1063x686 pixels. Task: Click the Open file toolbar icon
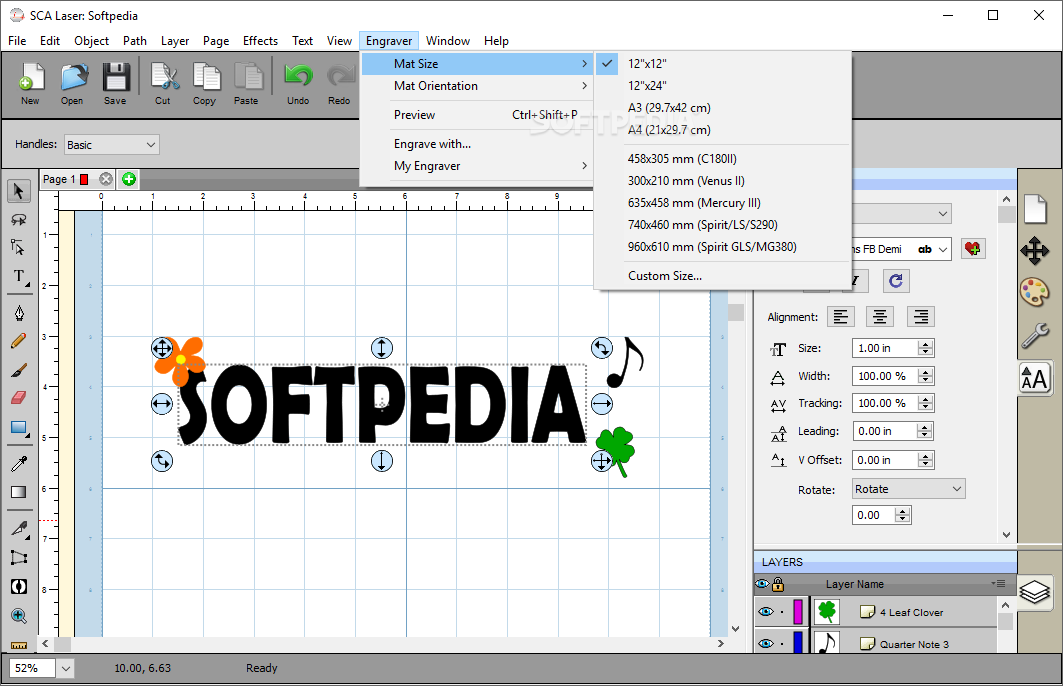(x=73, y=83)
